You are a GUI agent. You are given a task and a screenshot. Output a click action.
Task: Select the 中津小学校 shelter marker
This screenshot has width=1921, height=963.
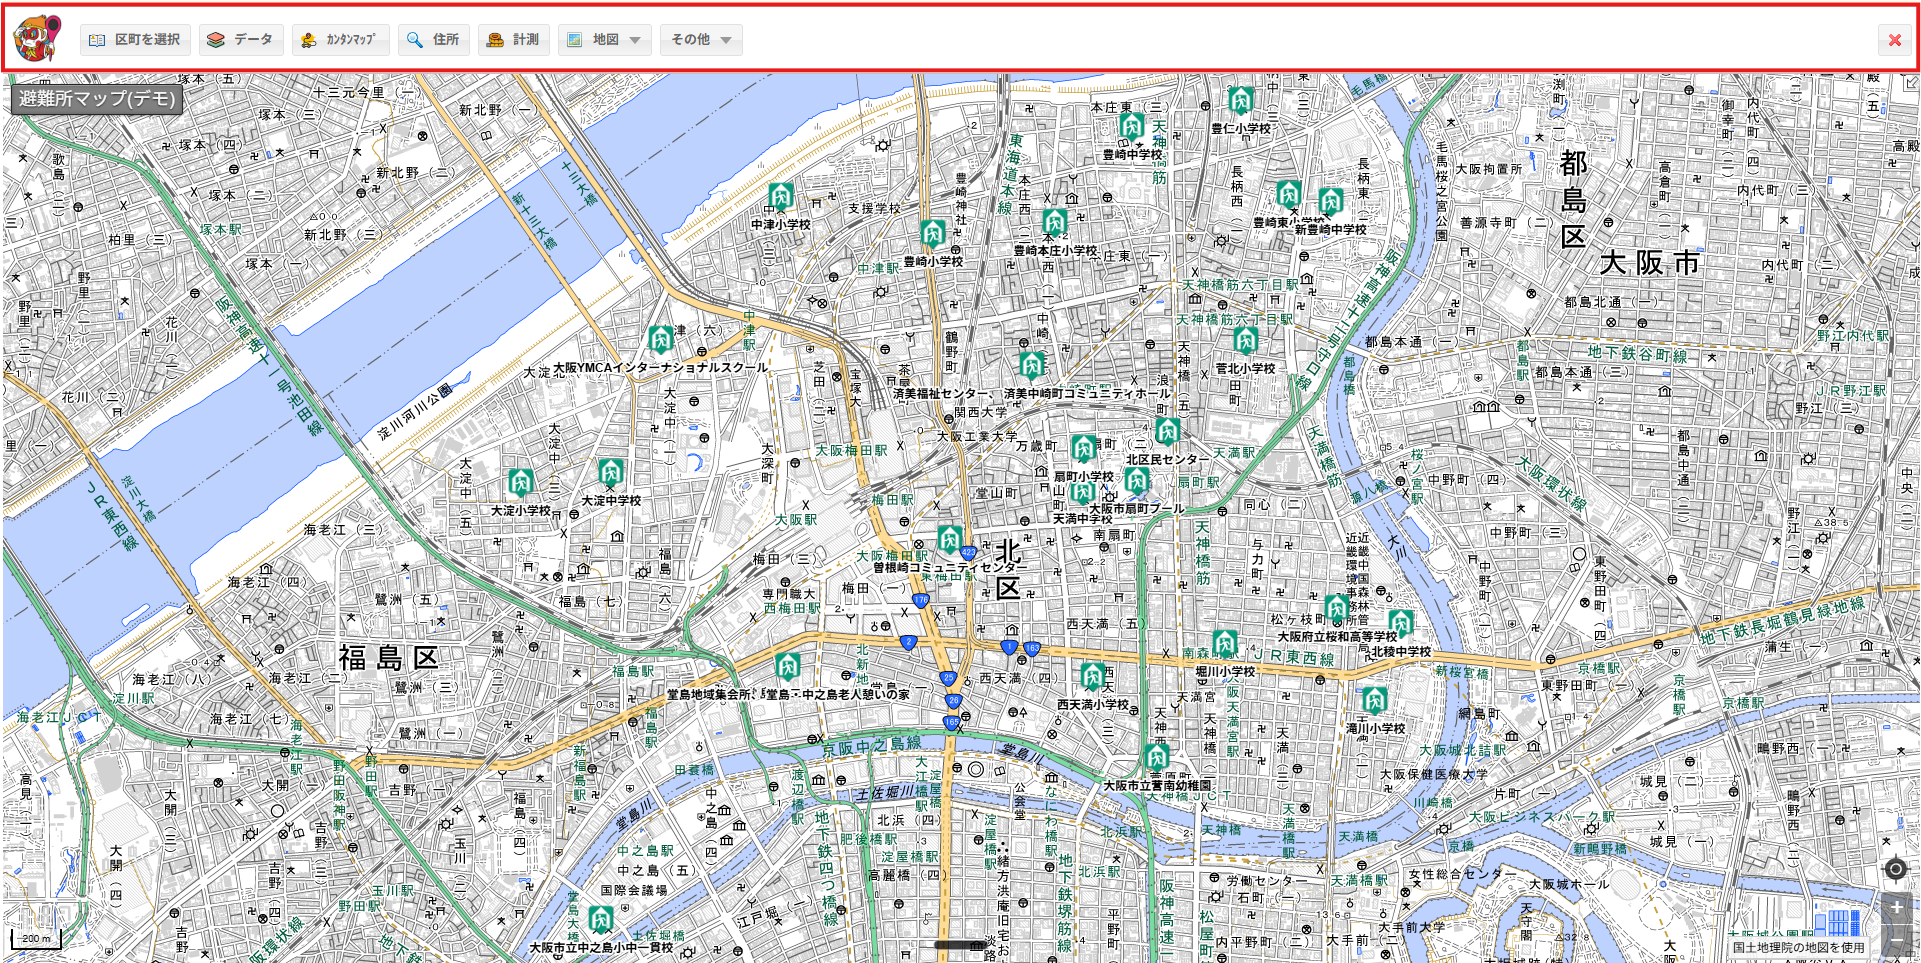pyautogui.click(x=781, y=197)
